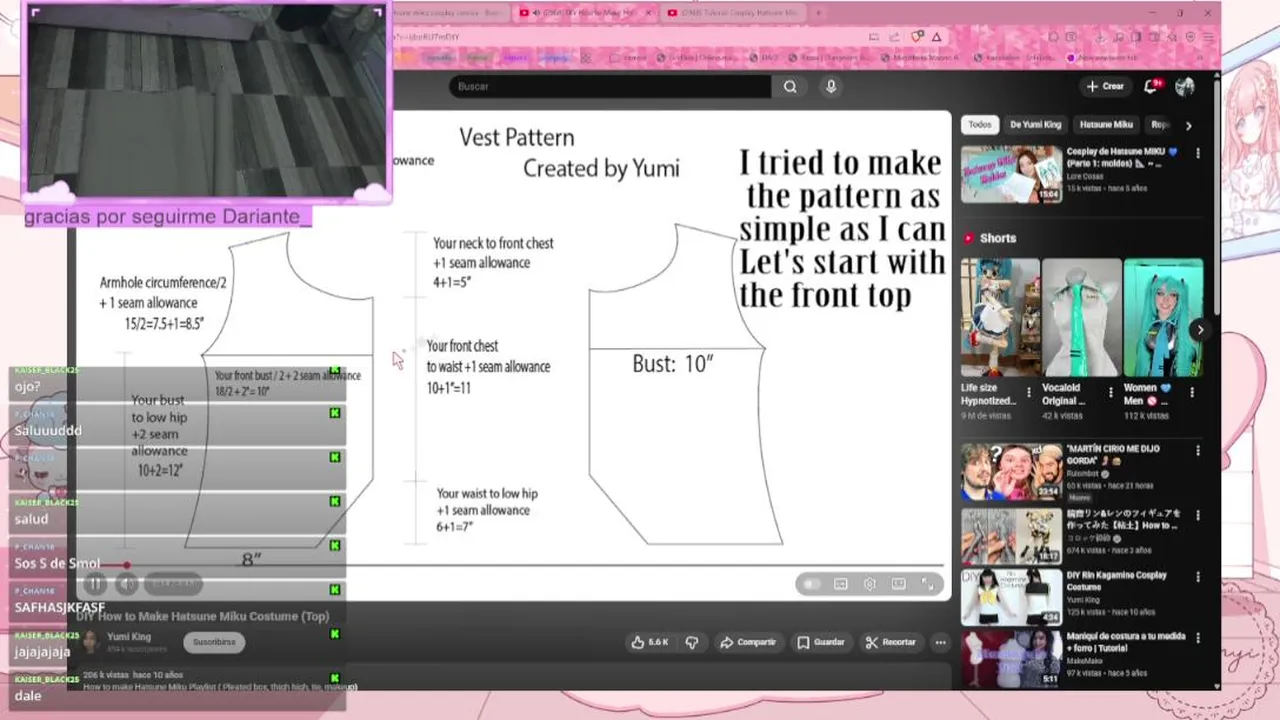Open the YouTube notifications bell
1280x720 pixels.
[x=1151, y=87]
